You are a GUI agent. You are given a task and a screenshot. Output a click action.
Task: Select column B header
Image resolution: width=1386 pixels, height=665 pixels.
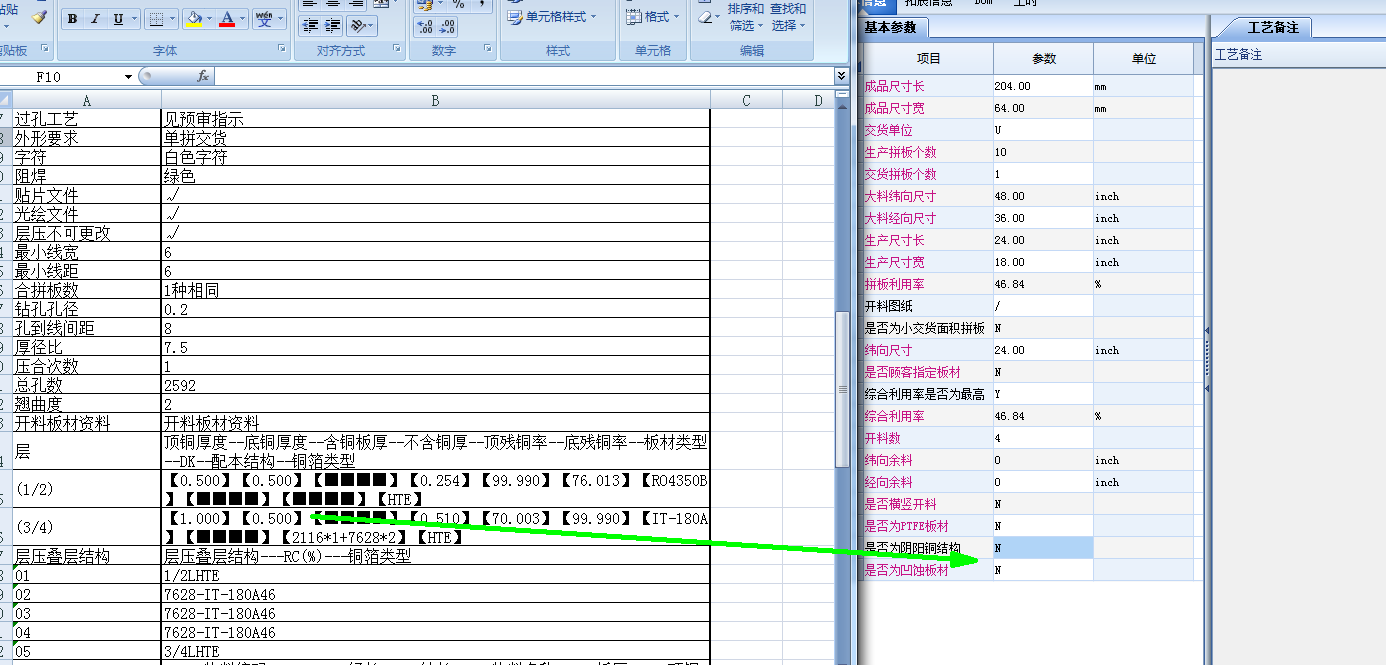[436, 100]
